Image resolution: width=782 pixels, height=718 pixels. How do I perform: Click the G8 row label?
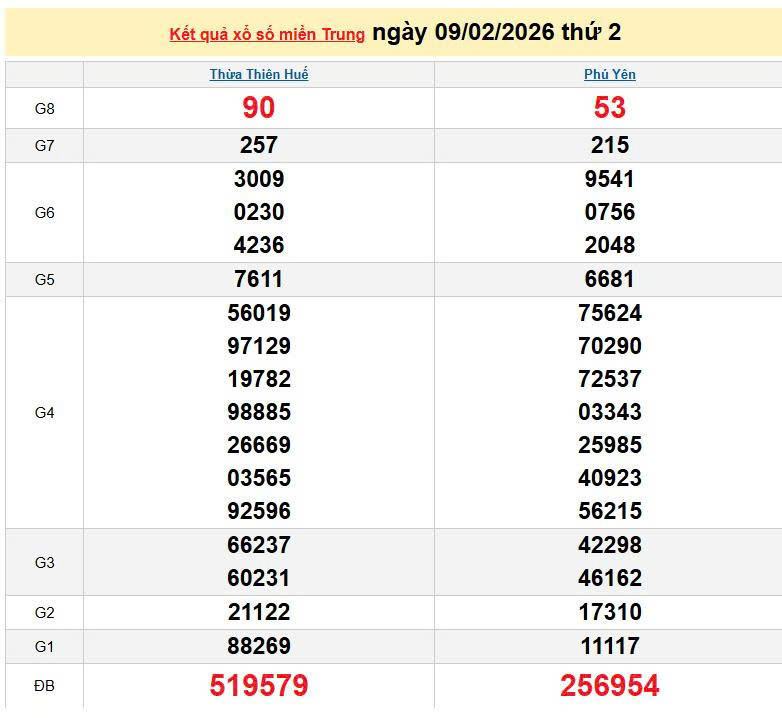[x=44, y=108]
